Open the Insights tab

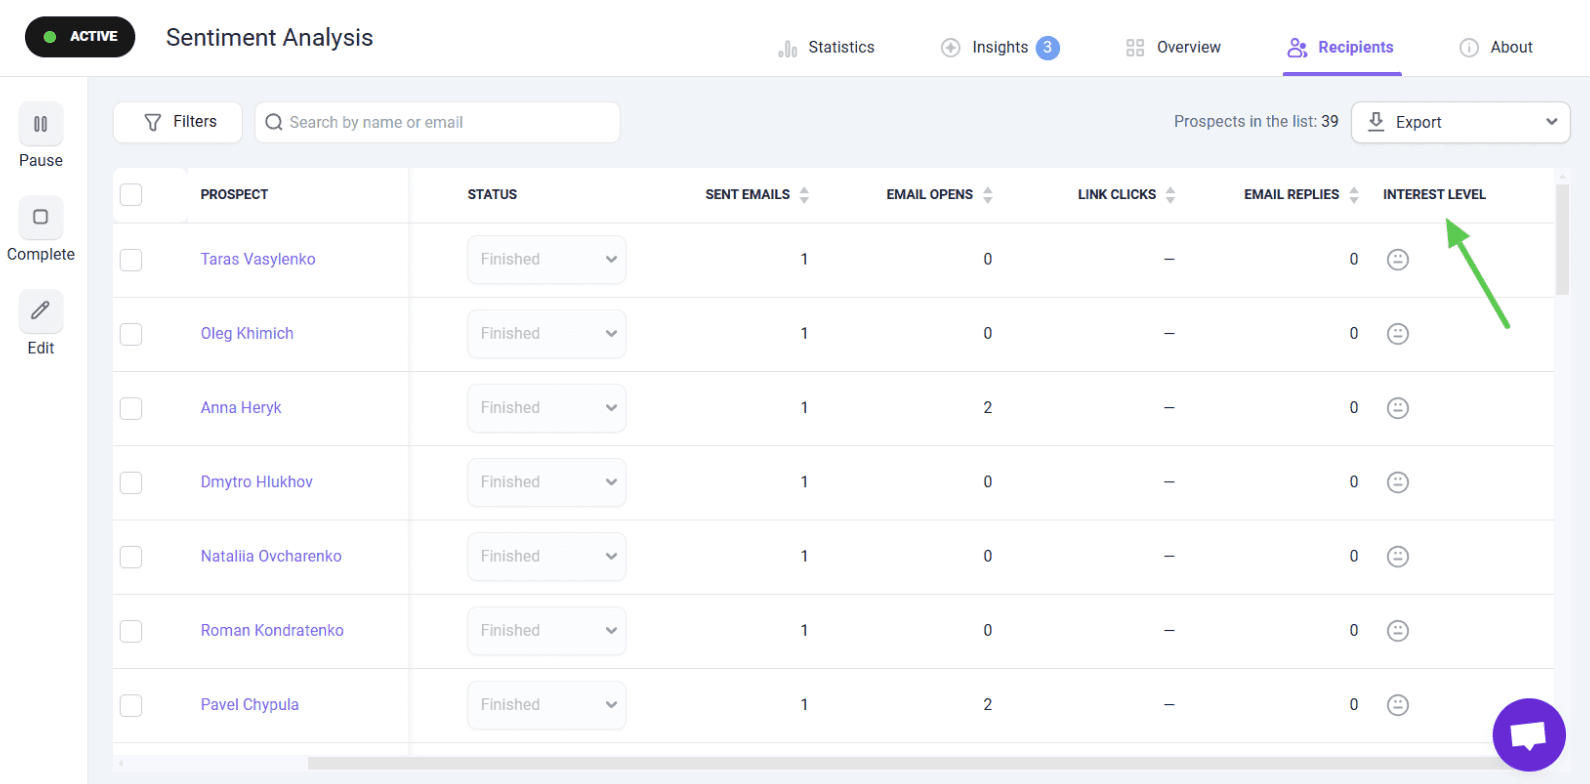click(999, 48)
